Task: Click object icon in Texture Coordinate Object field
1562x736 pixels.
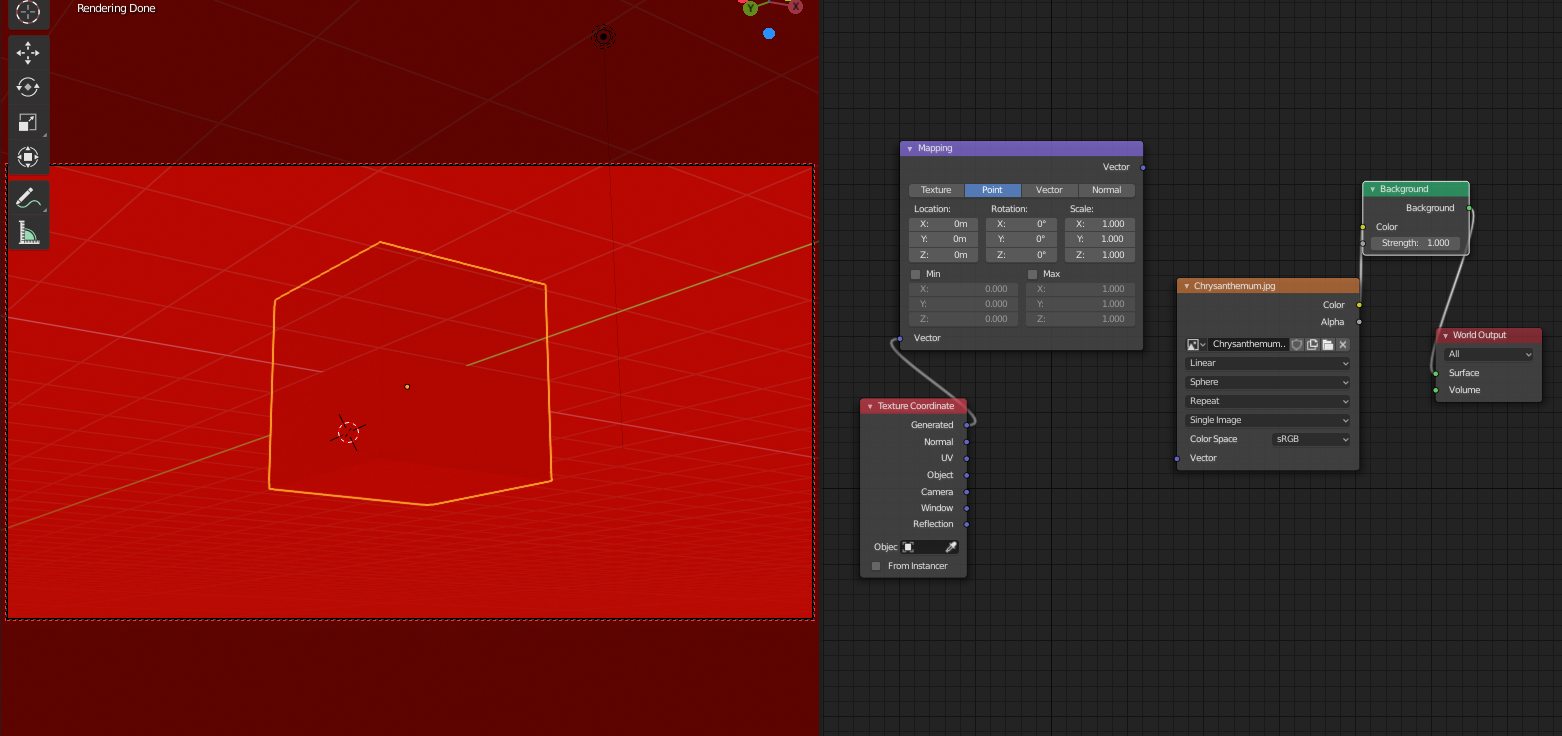Action: tap(908, 547)
